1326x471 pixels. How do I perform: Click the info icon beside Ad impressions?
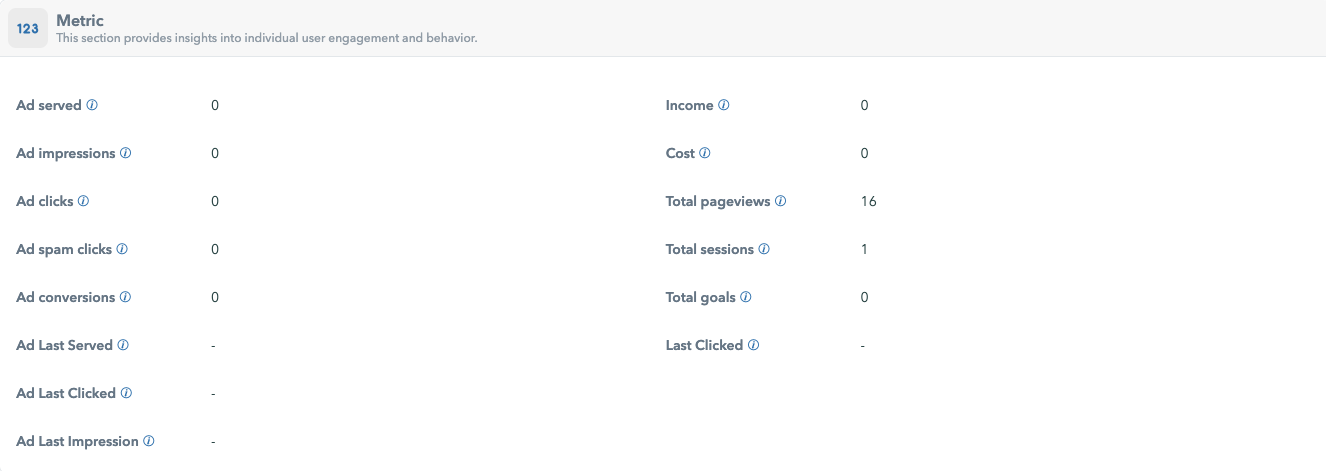[x=126, y=153]
